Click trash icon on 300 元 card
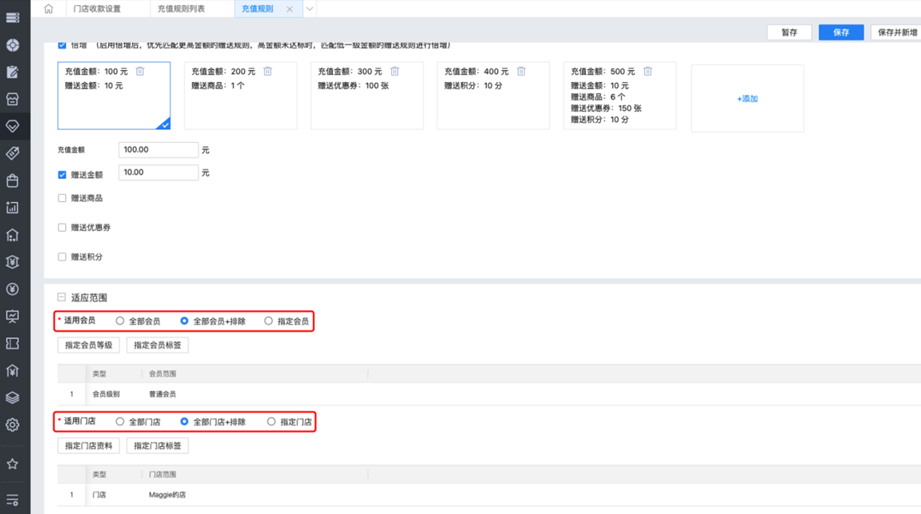Screen dimensions: 921x514 point(395,72)
